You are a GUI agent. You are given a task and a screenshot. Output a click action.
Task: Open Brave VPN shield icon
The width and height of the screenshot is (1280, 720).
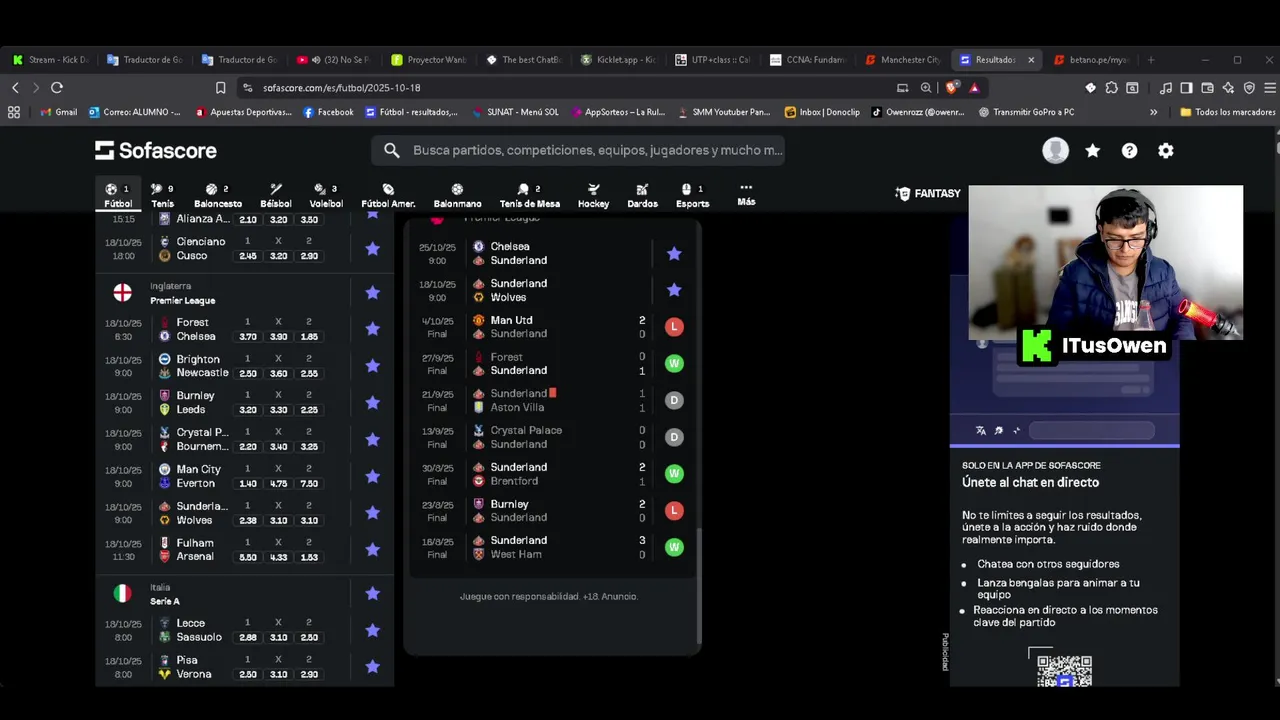coord(1249,88)
